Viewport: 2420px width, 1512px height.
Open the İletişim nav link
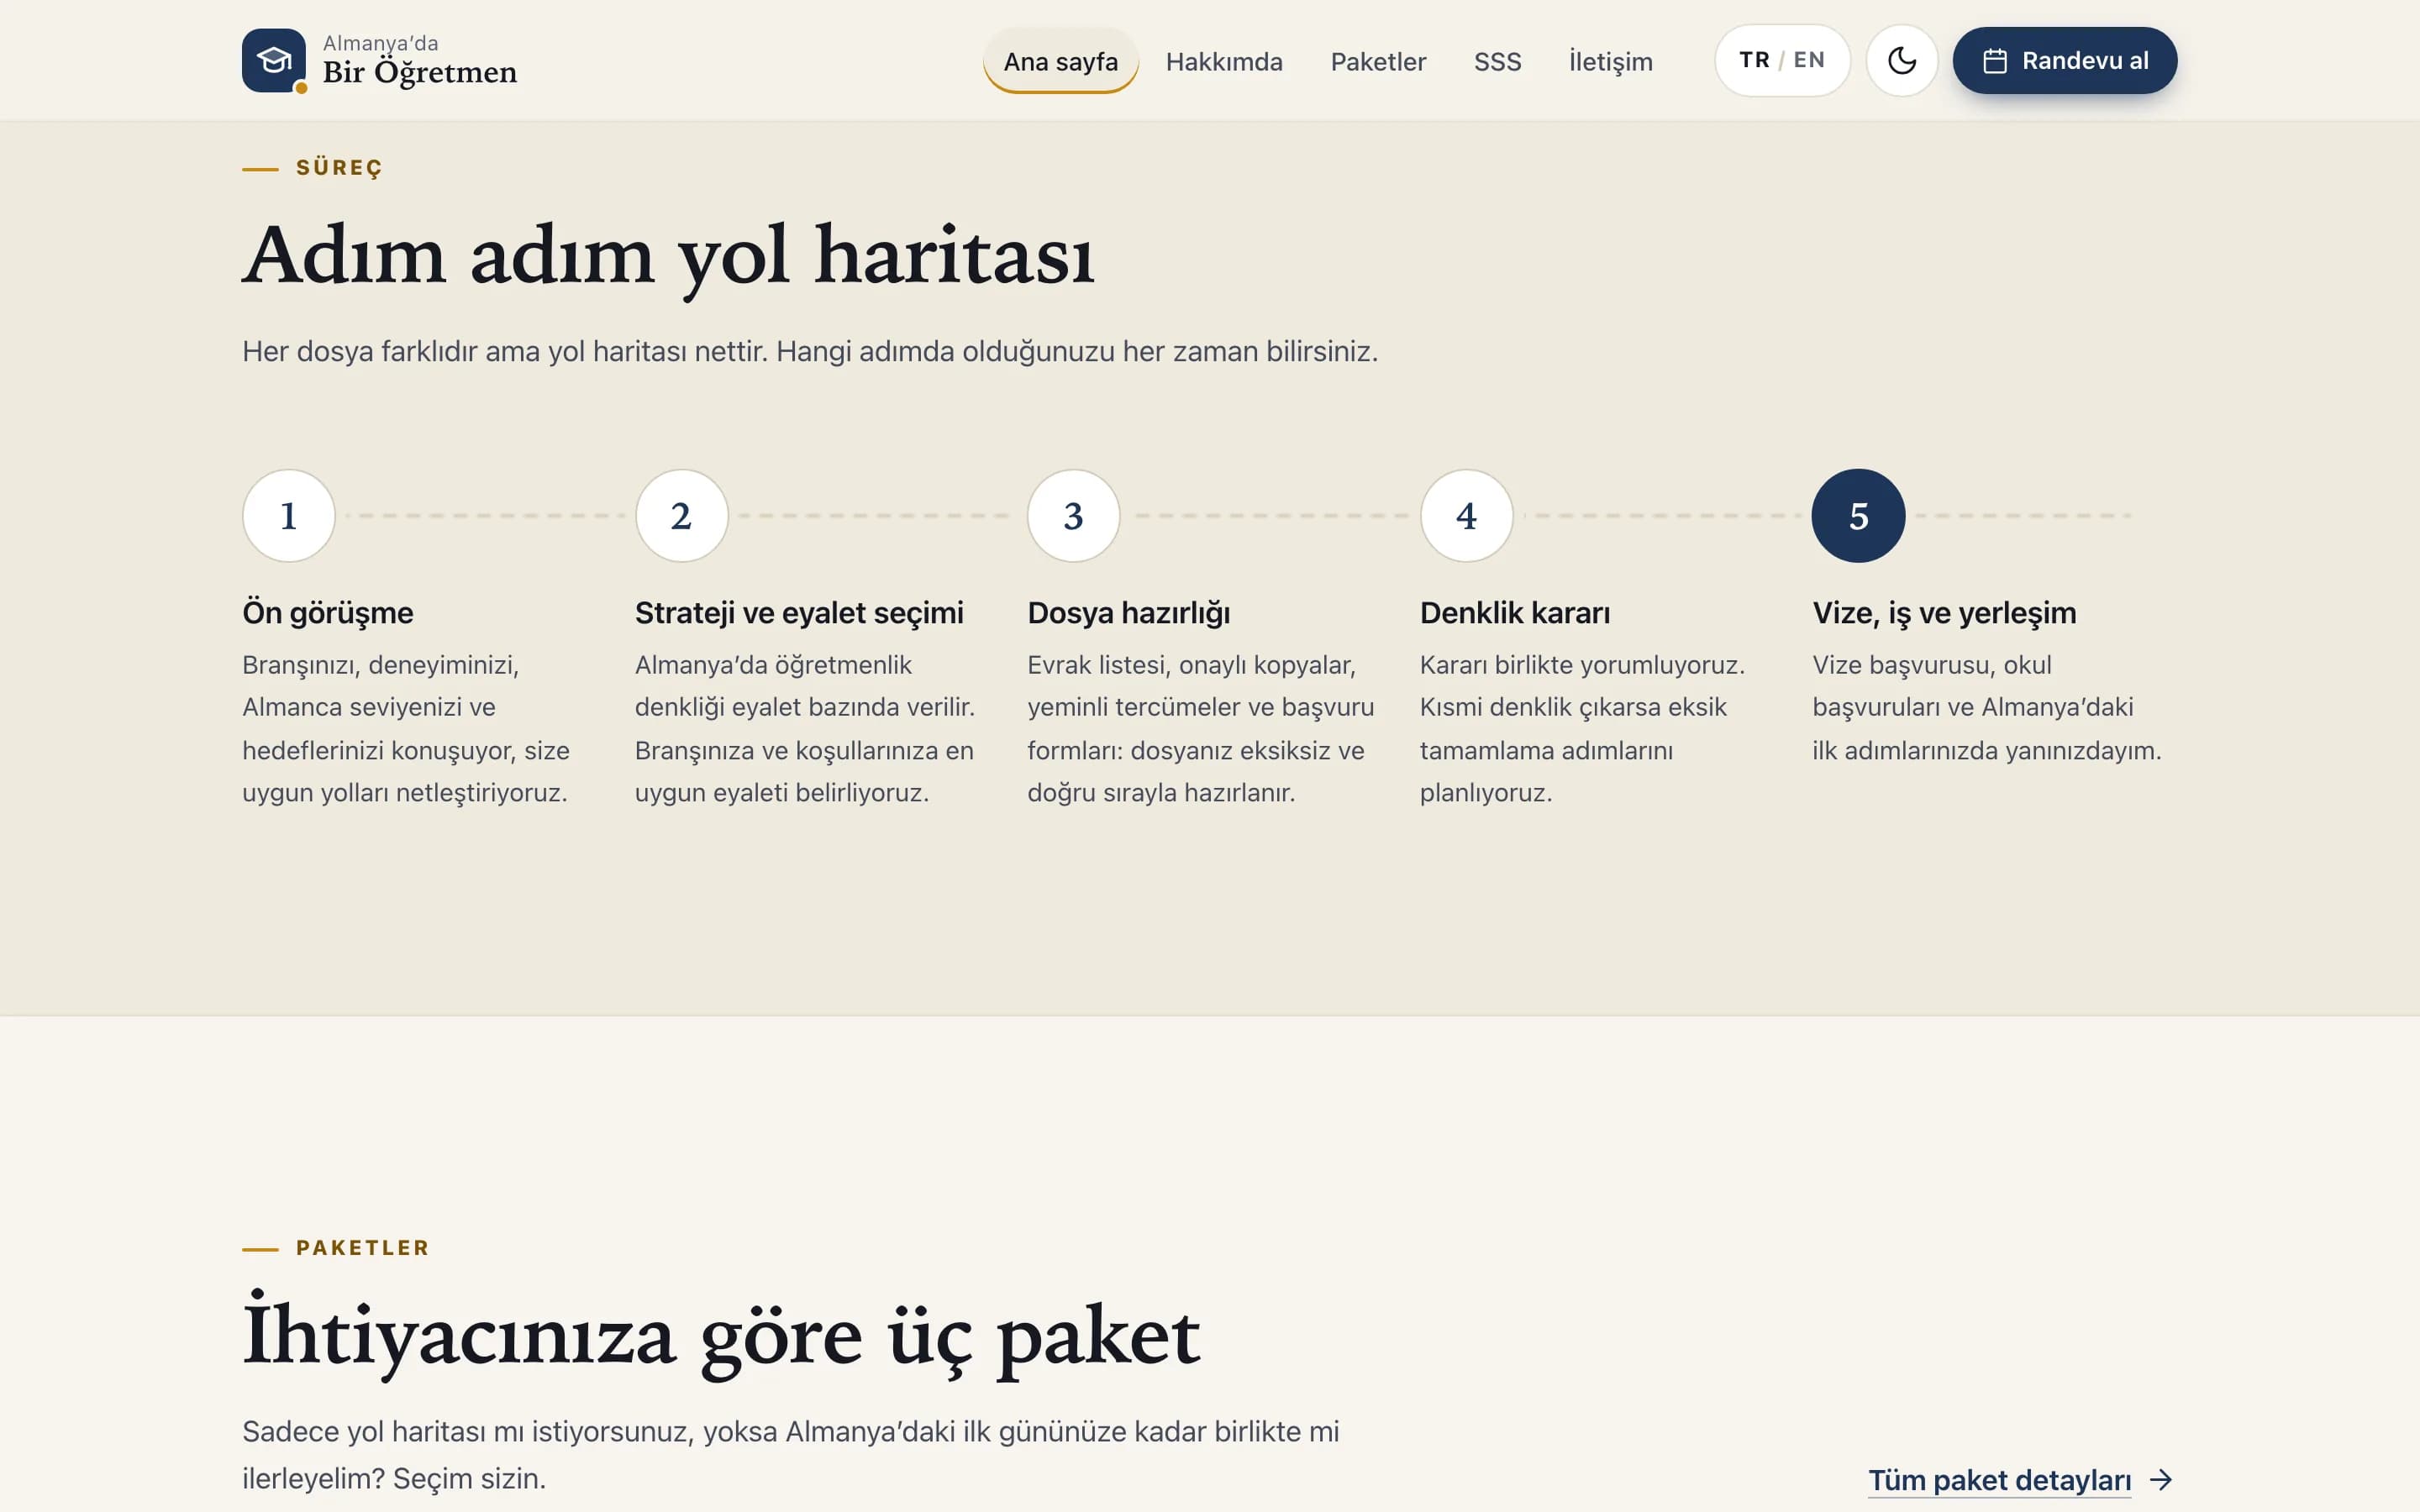pyautogui.click(x=1610, y=61)
